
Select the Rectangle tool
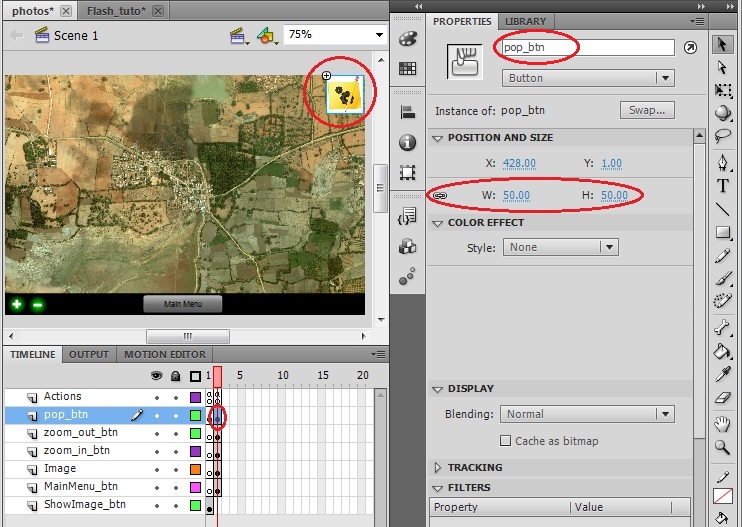(722, 232)
